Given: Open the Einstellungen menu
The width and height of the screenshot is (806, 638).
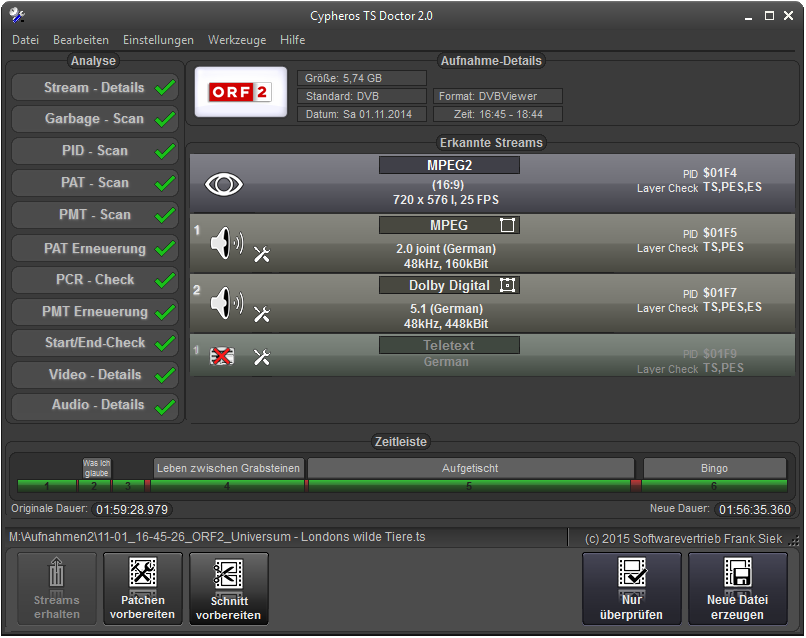Looking at the screenshot, I should point(158,40).
